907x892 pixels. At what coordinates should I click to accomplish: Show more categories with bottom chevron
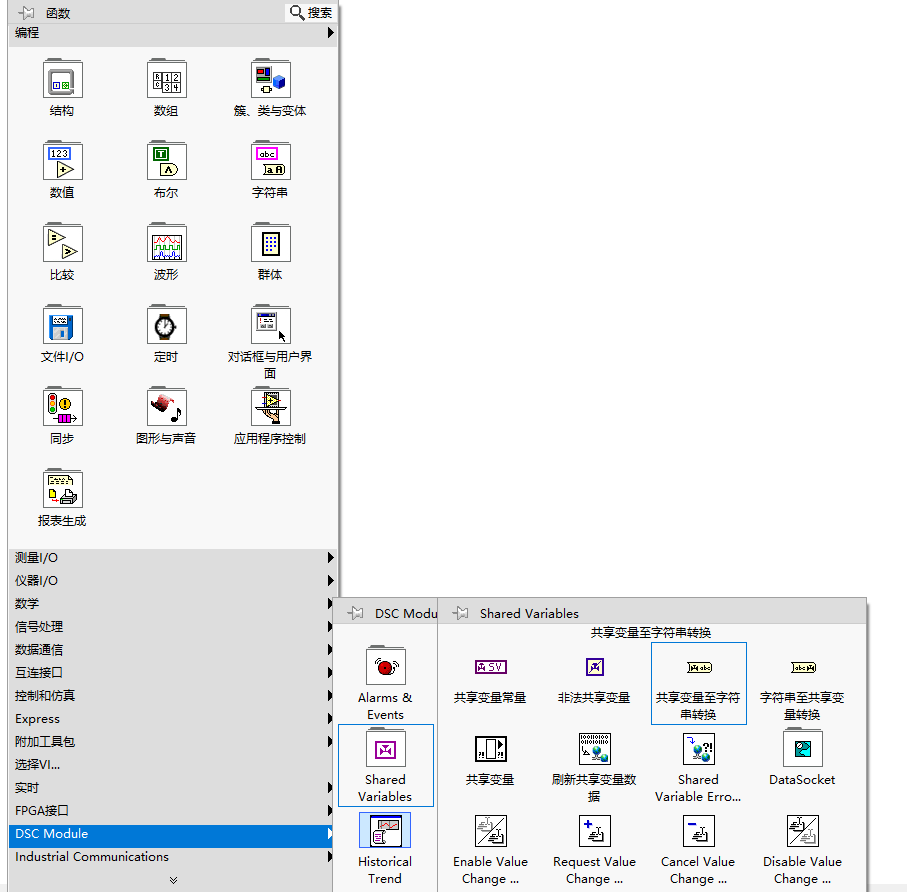(173, 880)
